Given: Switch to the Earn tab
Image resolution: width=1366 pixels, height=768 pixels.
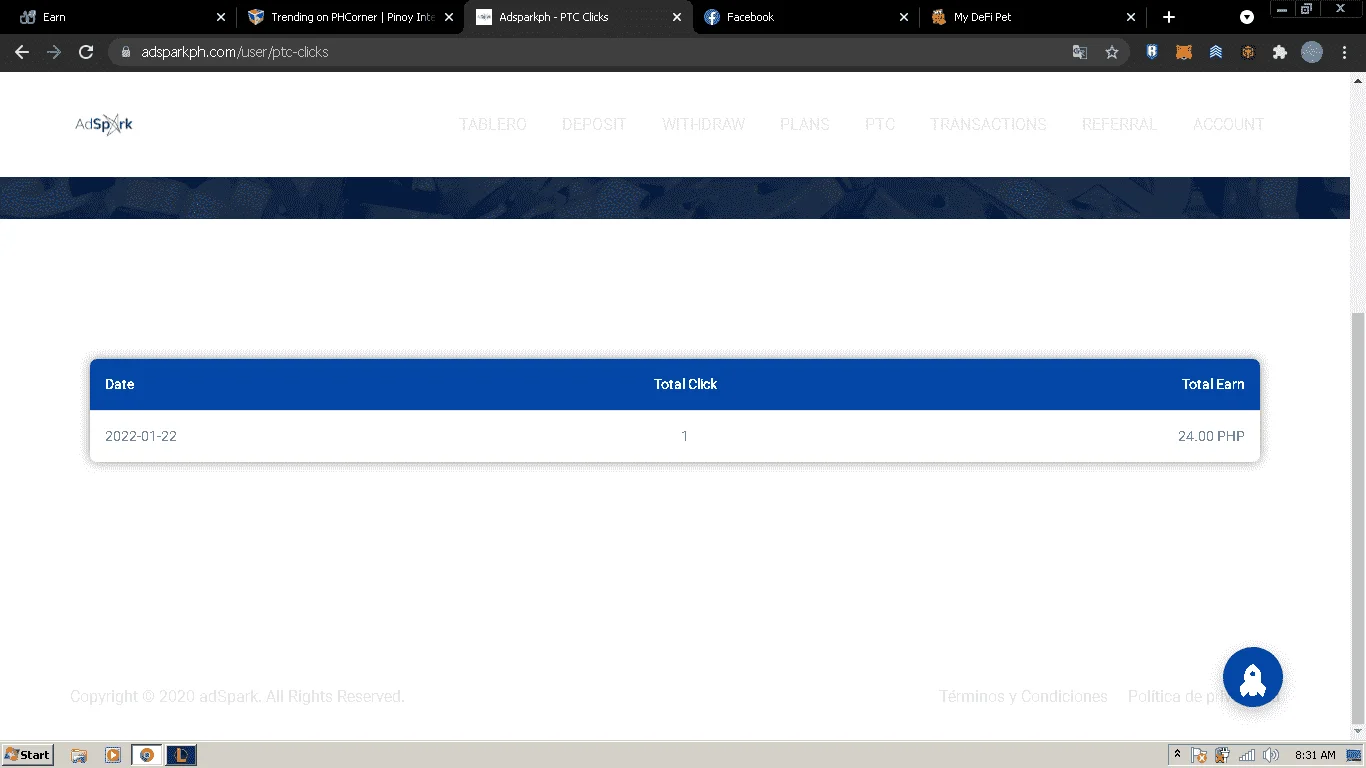Looking at the screenshot, I should (120, 17).
